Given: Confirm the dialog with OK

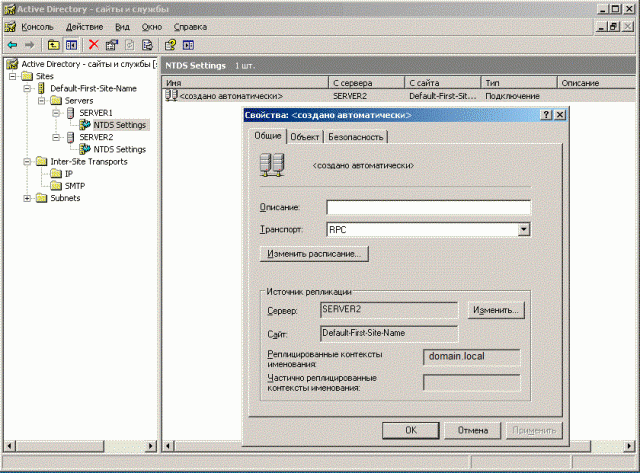Looking at the screenshot, I should tap(411, 430).
